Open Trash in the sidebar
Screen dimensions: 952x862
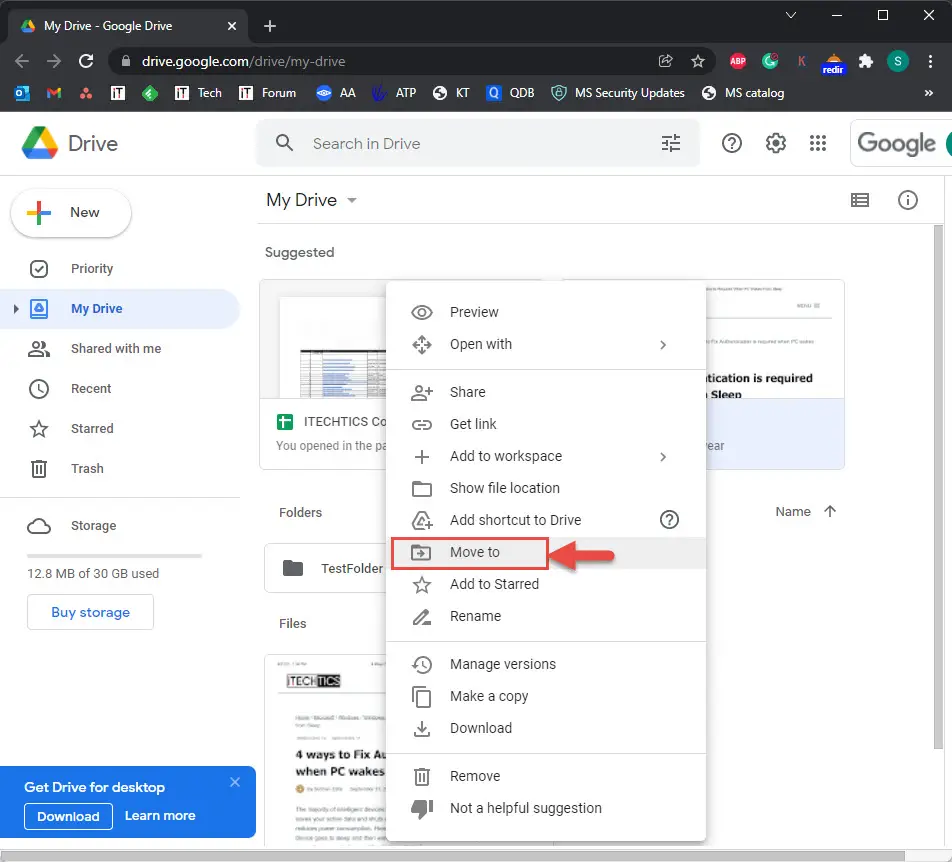point(120,469)
